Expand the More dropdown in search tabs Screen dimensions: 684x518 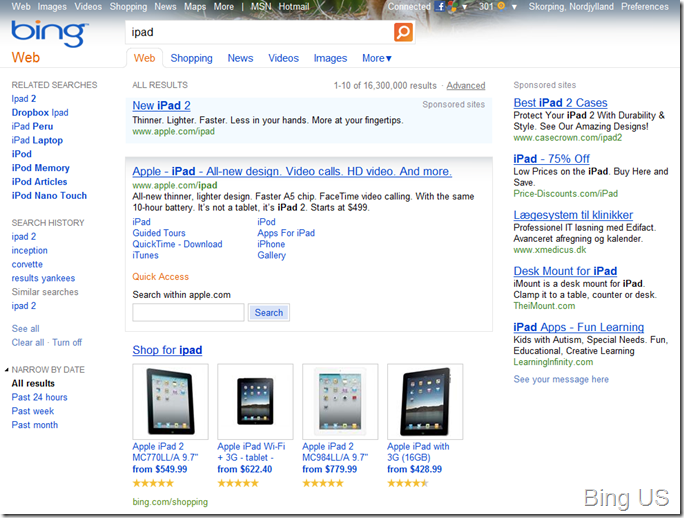(377, 58)
